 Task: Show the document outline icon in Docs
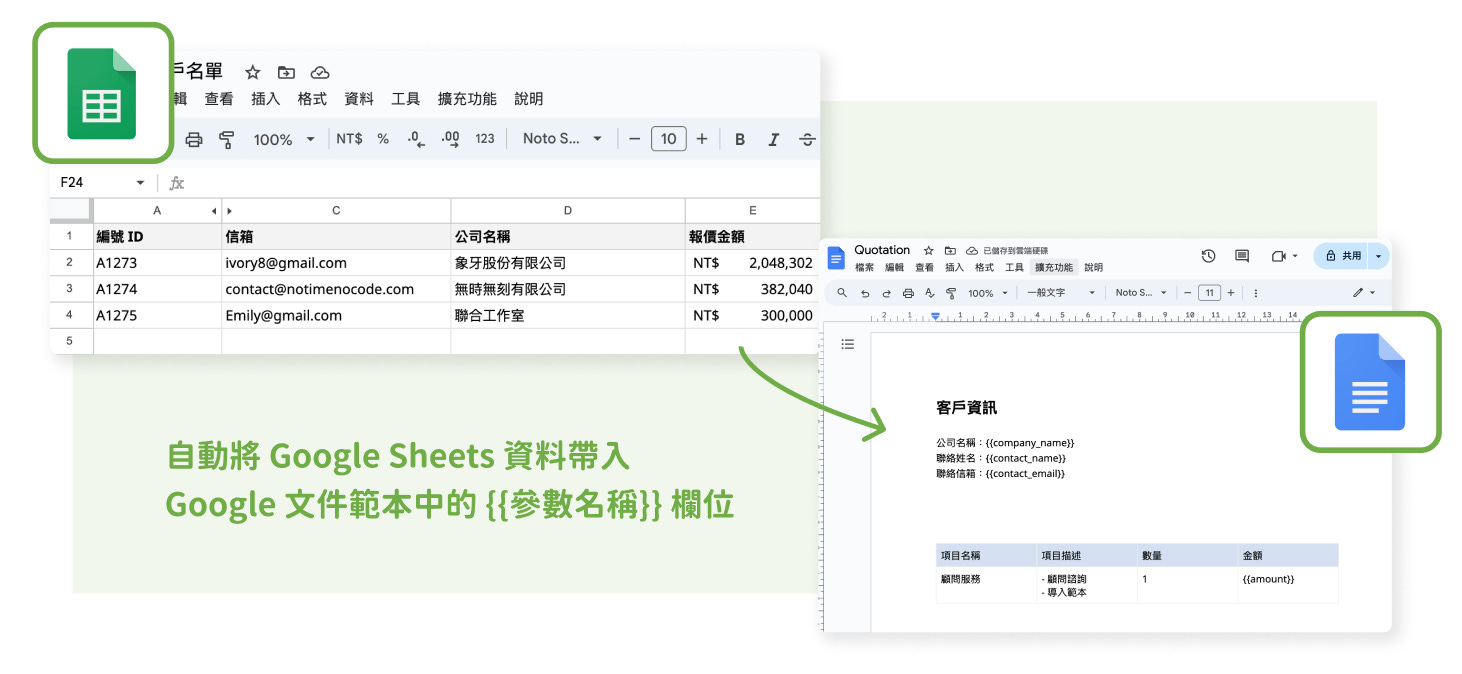pos(848,344)
